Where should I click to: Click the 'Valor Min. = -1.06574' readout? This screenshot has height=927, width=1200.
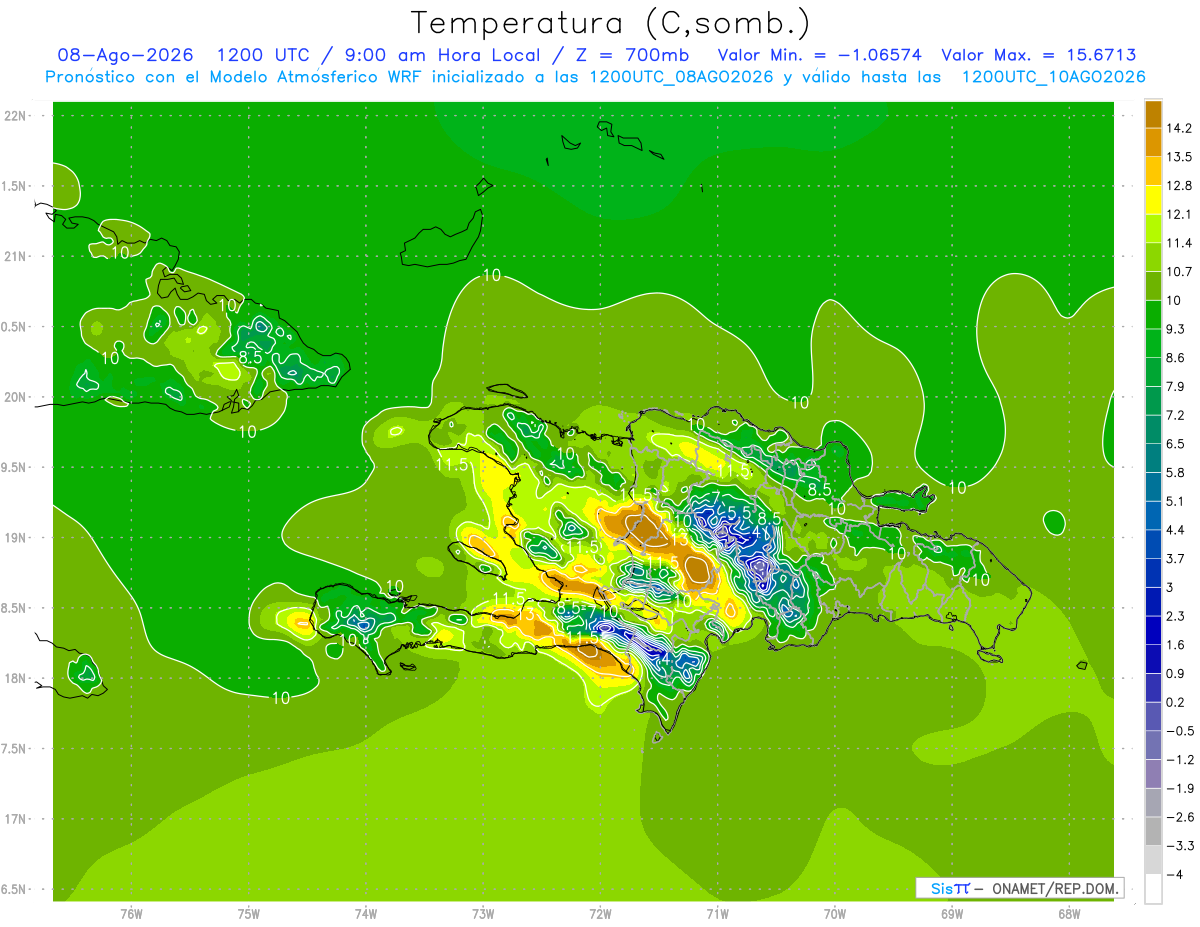point(820,55)
